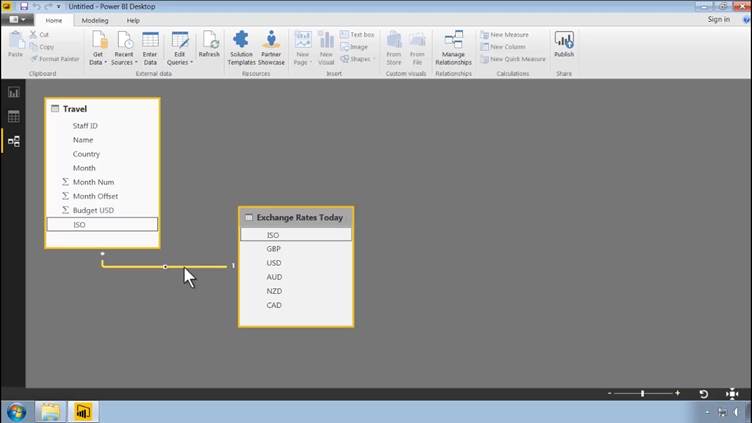Open Manage Relationships from the ribbon
The width and height of the screenshot is (752, 423).
(x=453, y=46)
